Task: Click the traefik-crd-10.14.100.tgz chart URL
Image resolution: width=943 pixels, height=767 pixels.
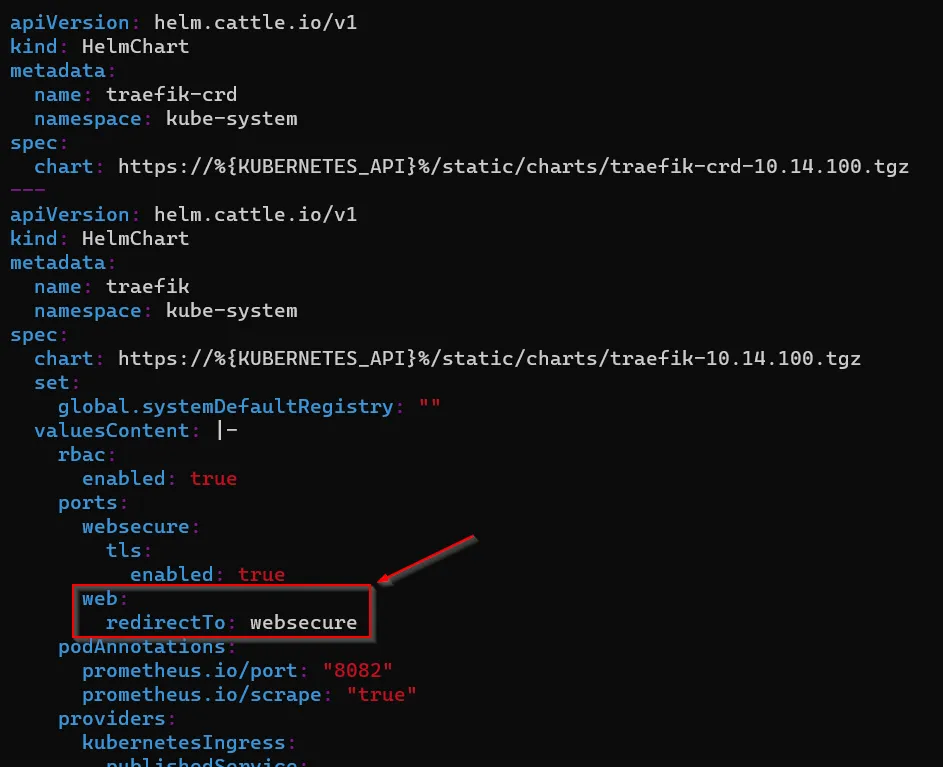Action: [x=513, y=167]
